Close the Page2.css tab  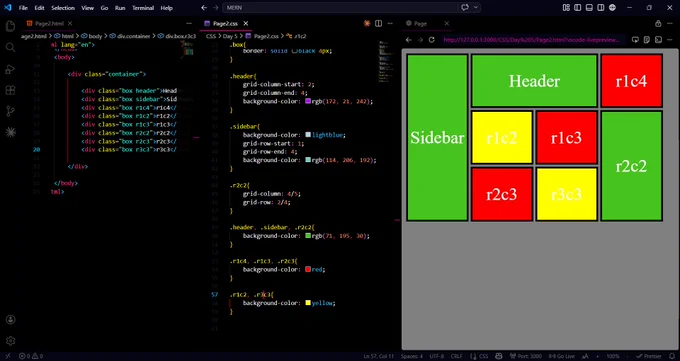coord(246,23)
